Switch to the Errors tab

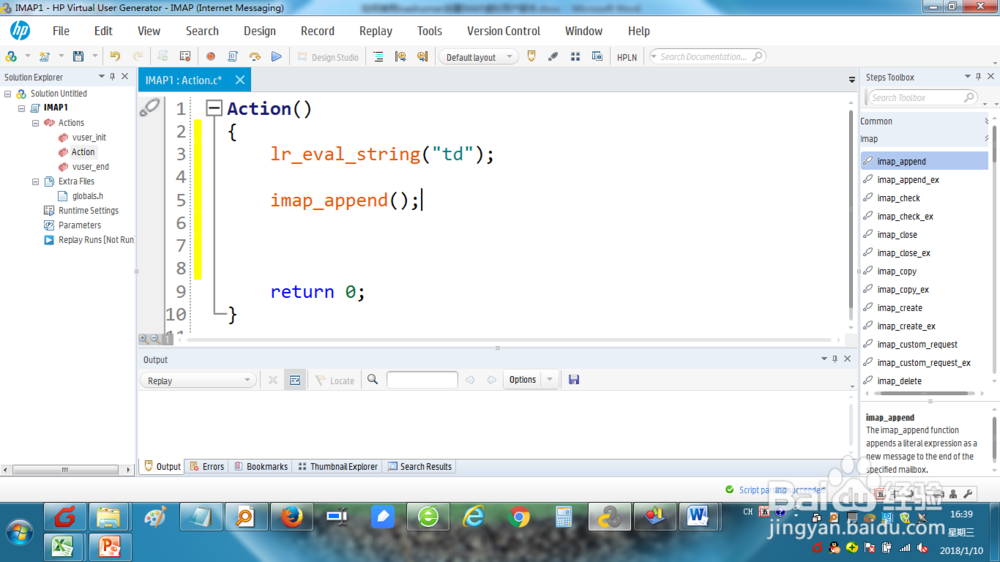(x=207, y=466)
